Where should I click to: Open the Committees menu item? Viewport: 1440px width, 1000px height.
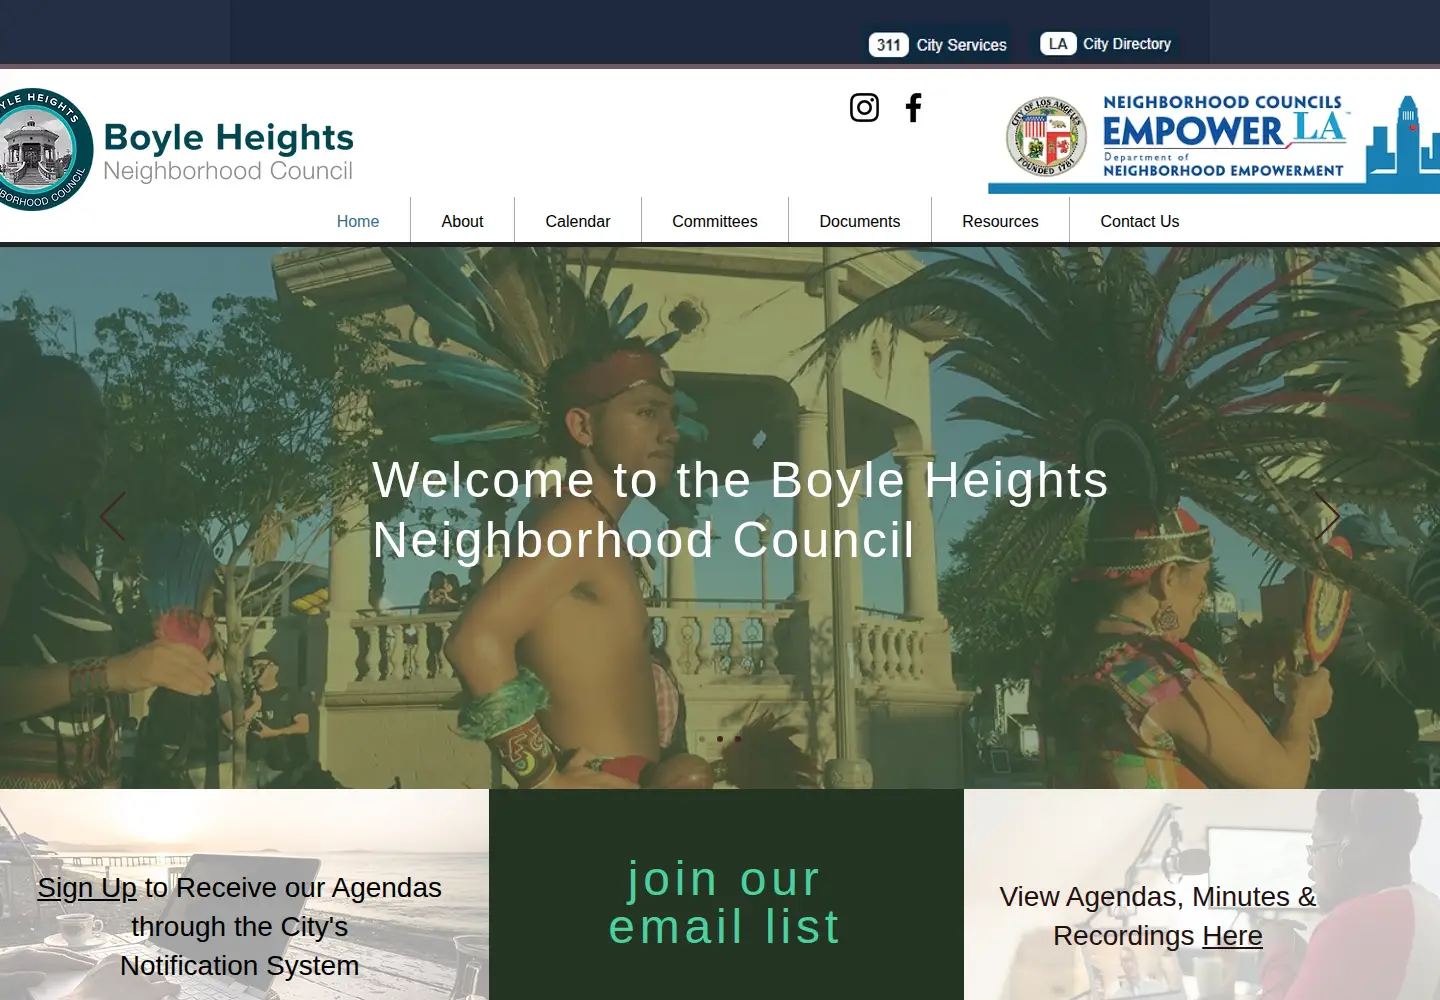(715, 221)
